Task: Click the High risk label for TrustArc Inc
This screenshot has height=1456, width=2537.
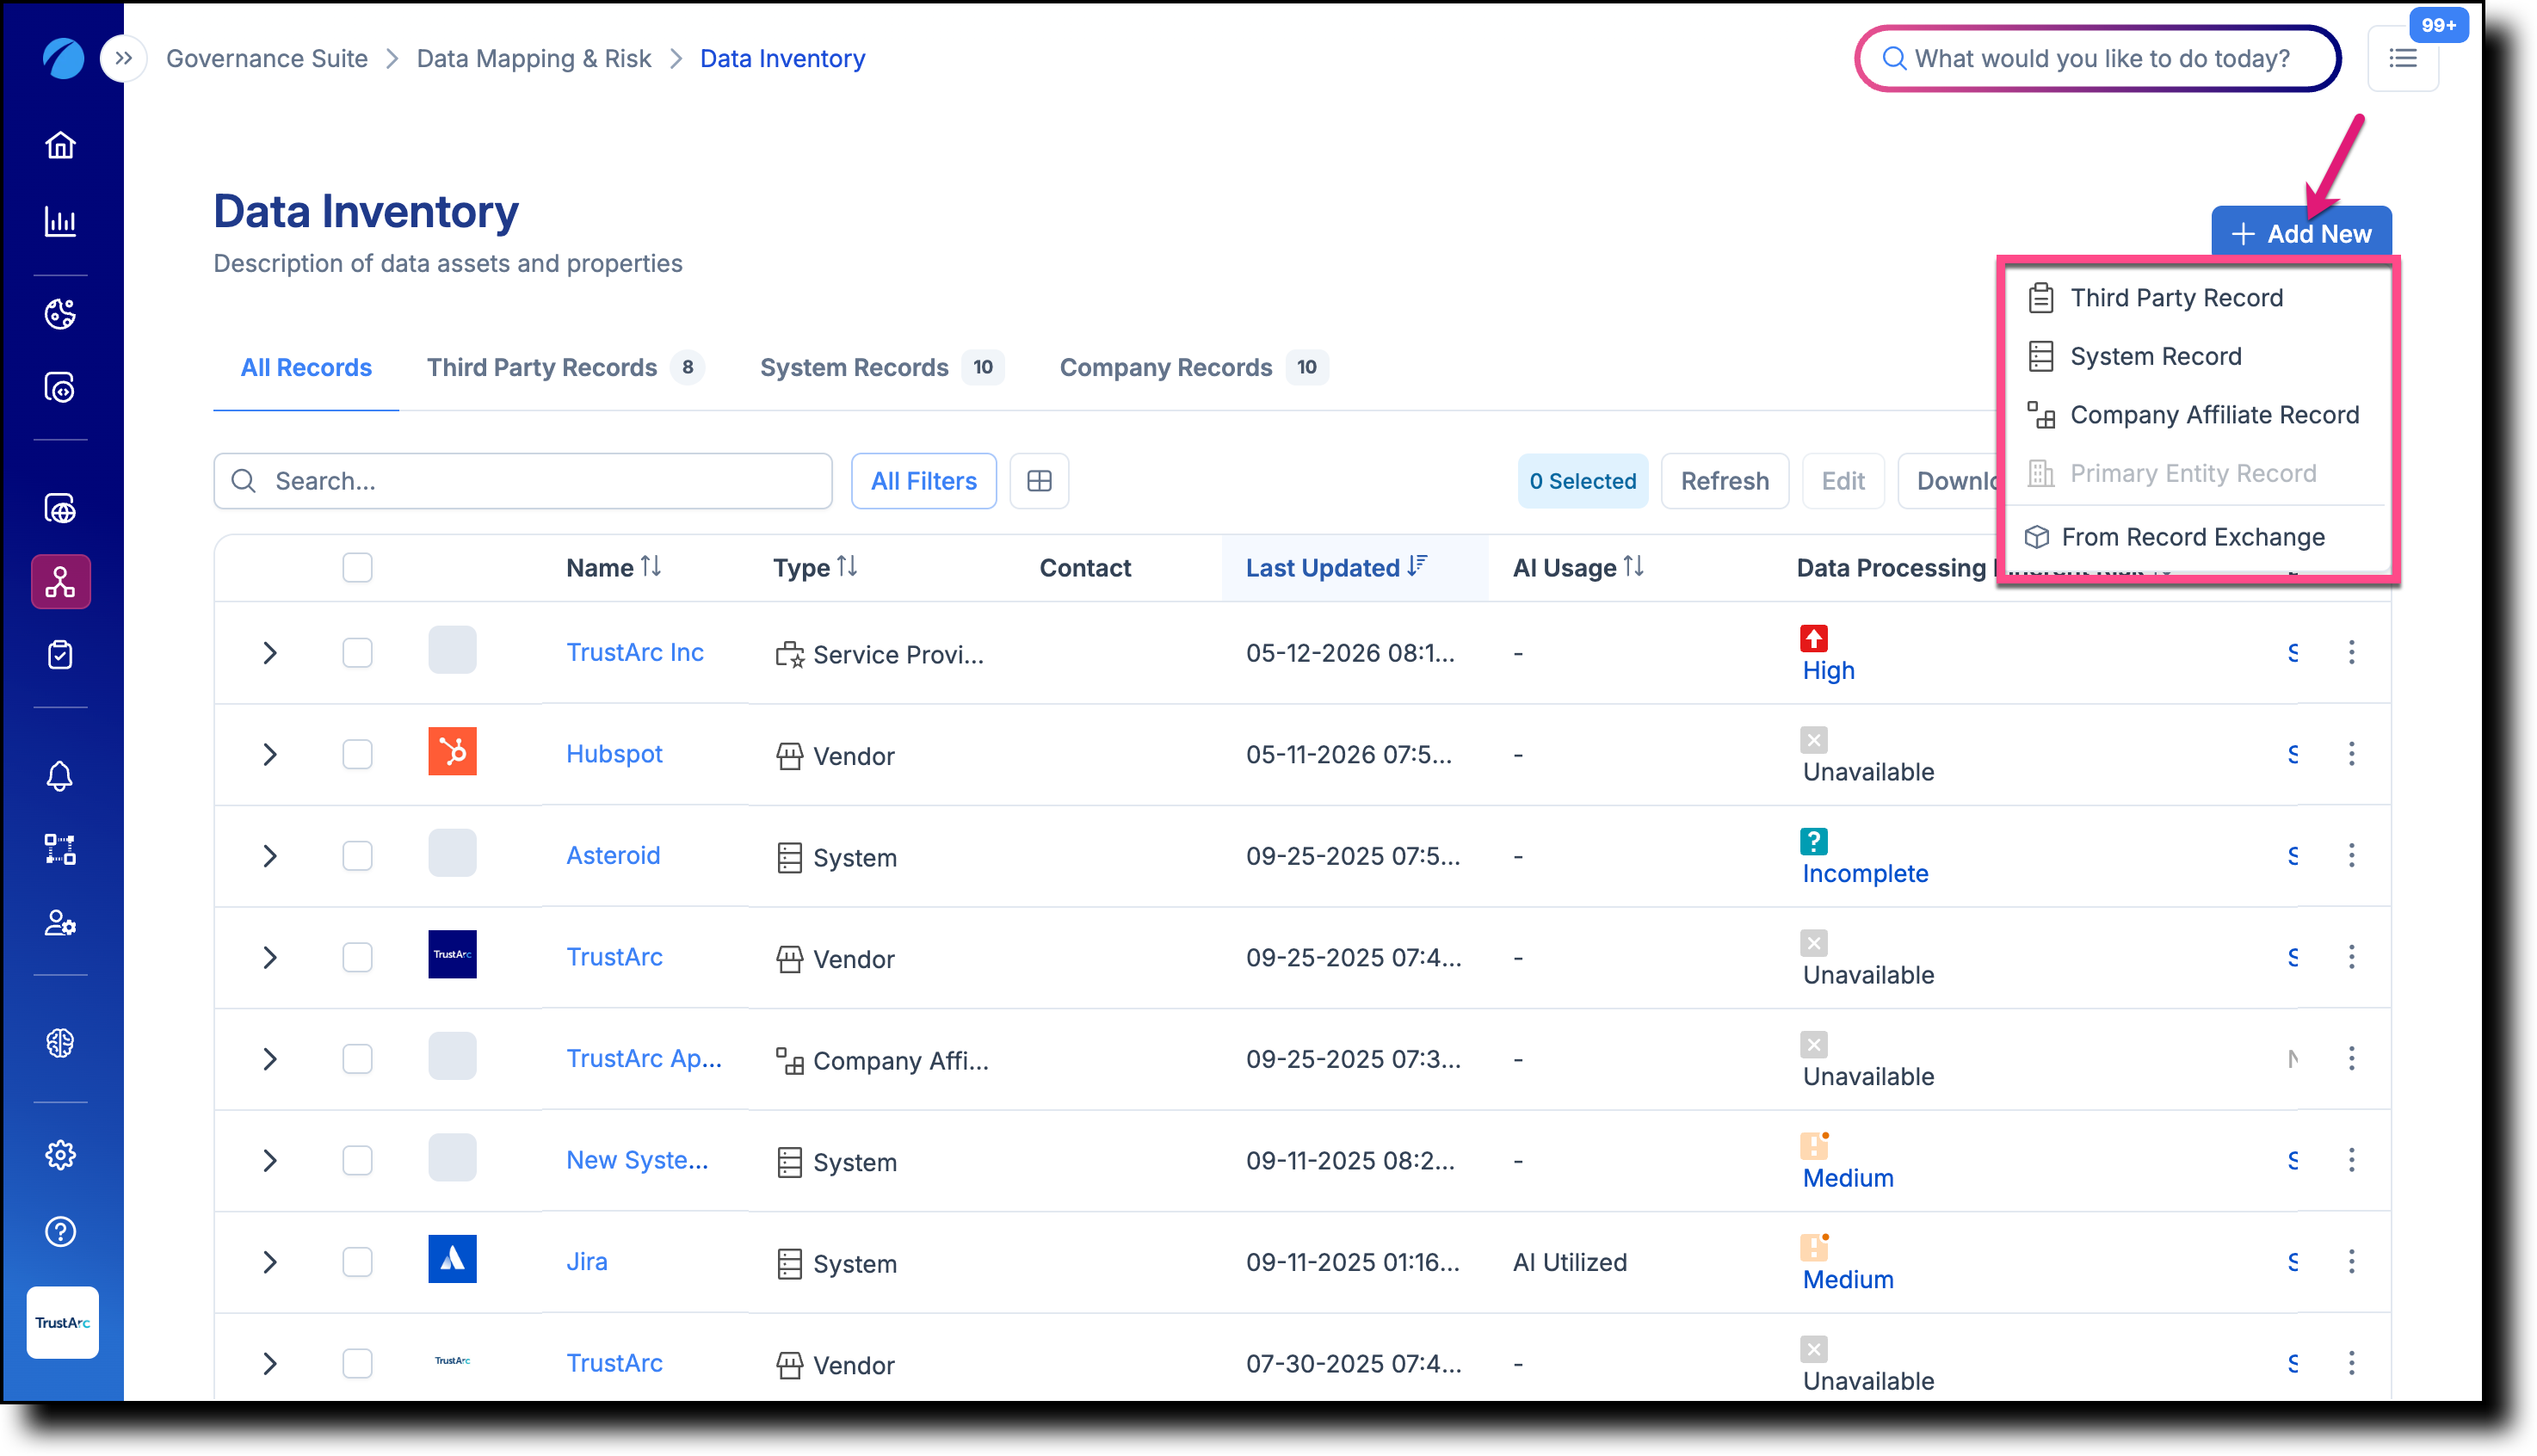Action: pyautogui.click(x=1829, y=671)
